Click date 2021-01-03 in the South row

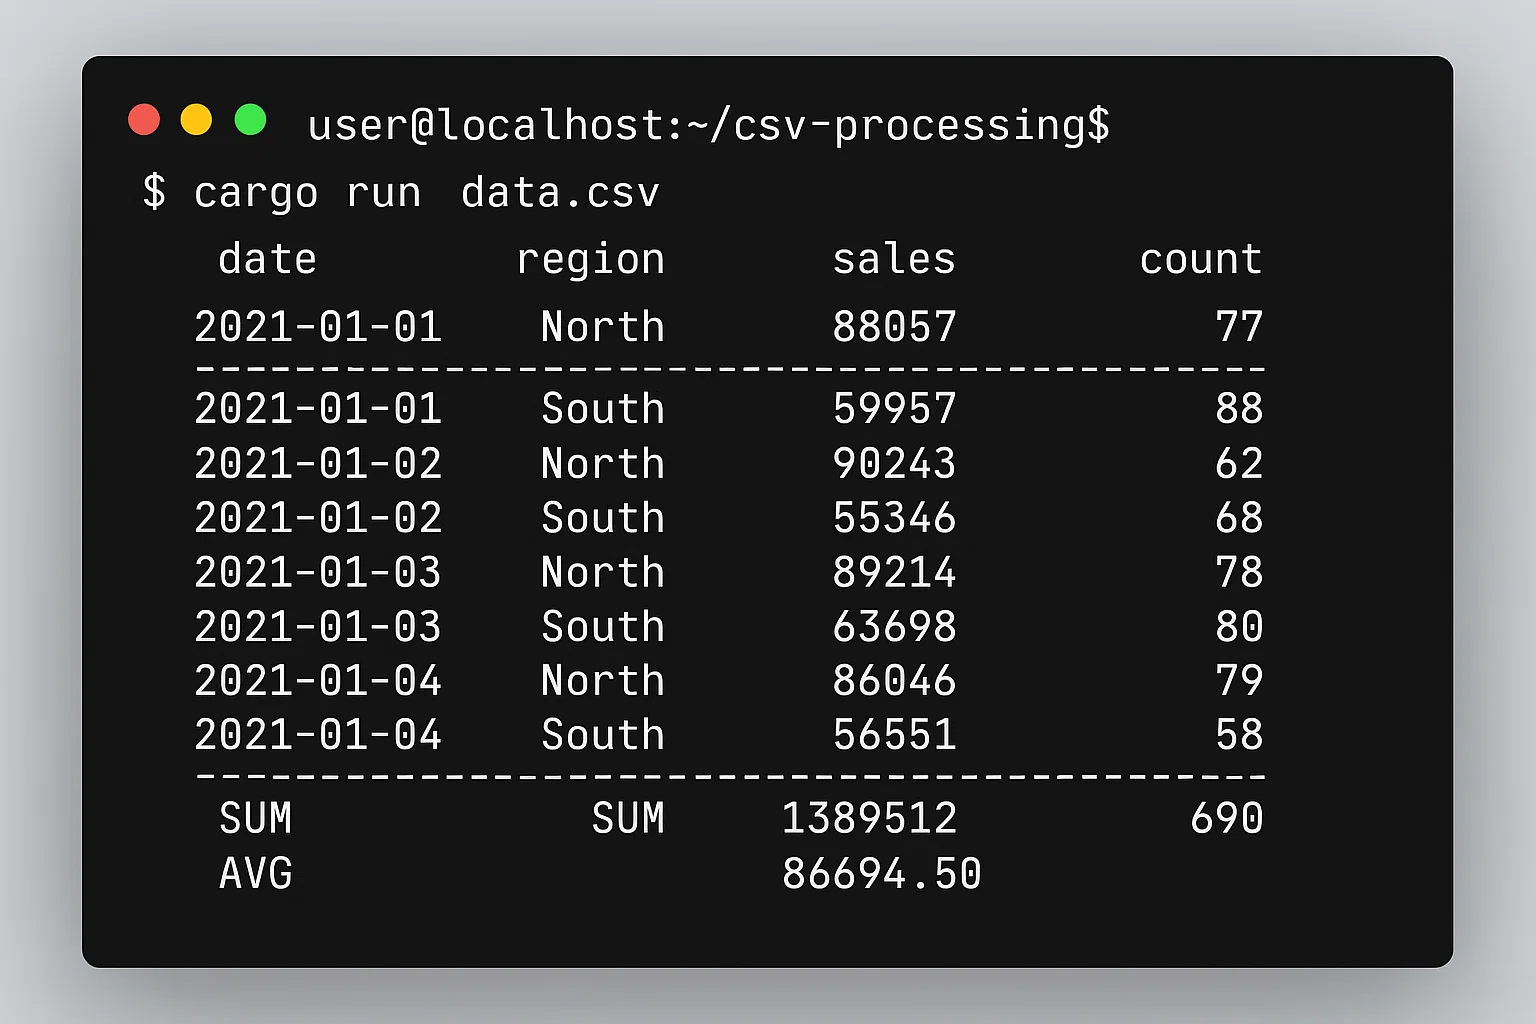pyautogui.click(x=318, y=627)
